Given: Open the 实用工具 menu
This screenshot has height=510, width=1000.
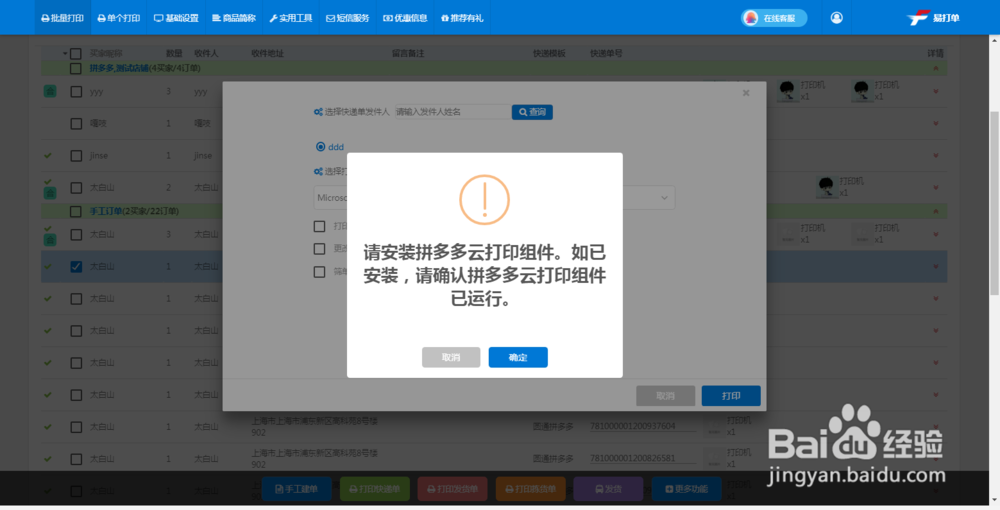Looking at the screenshot, I should coord(291,18).
